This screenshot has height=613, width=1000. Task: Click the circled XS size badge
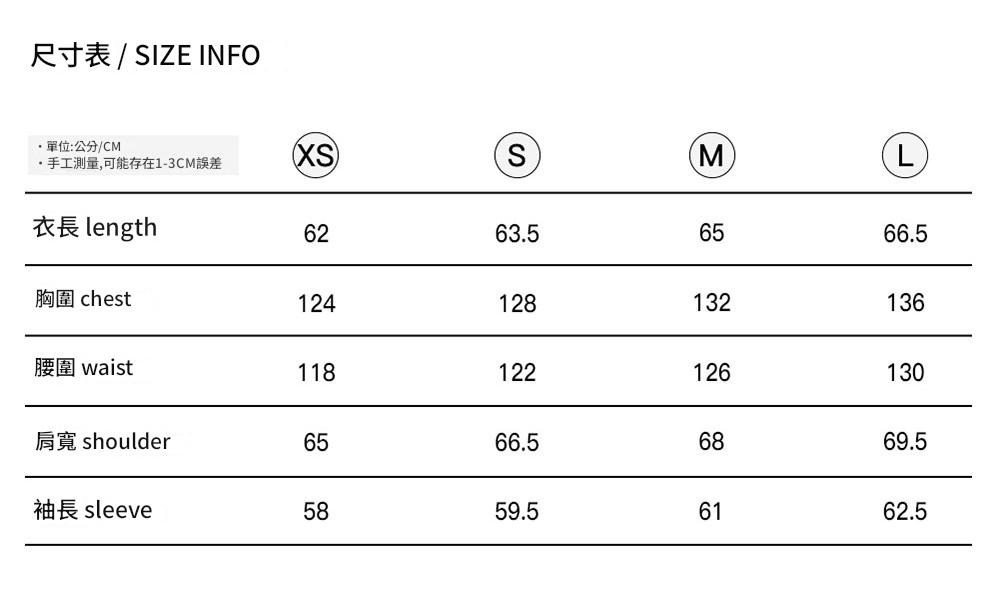316,155
